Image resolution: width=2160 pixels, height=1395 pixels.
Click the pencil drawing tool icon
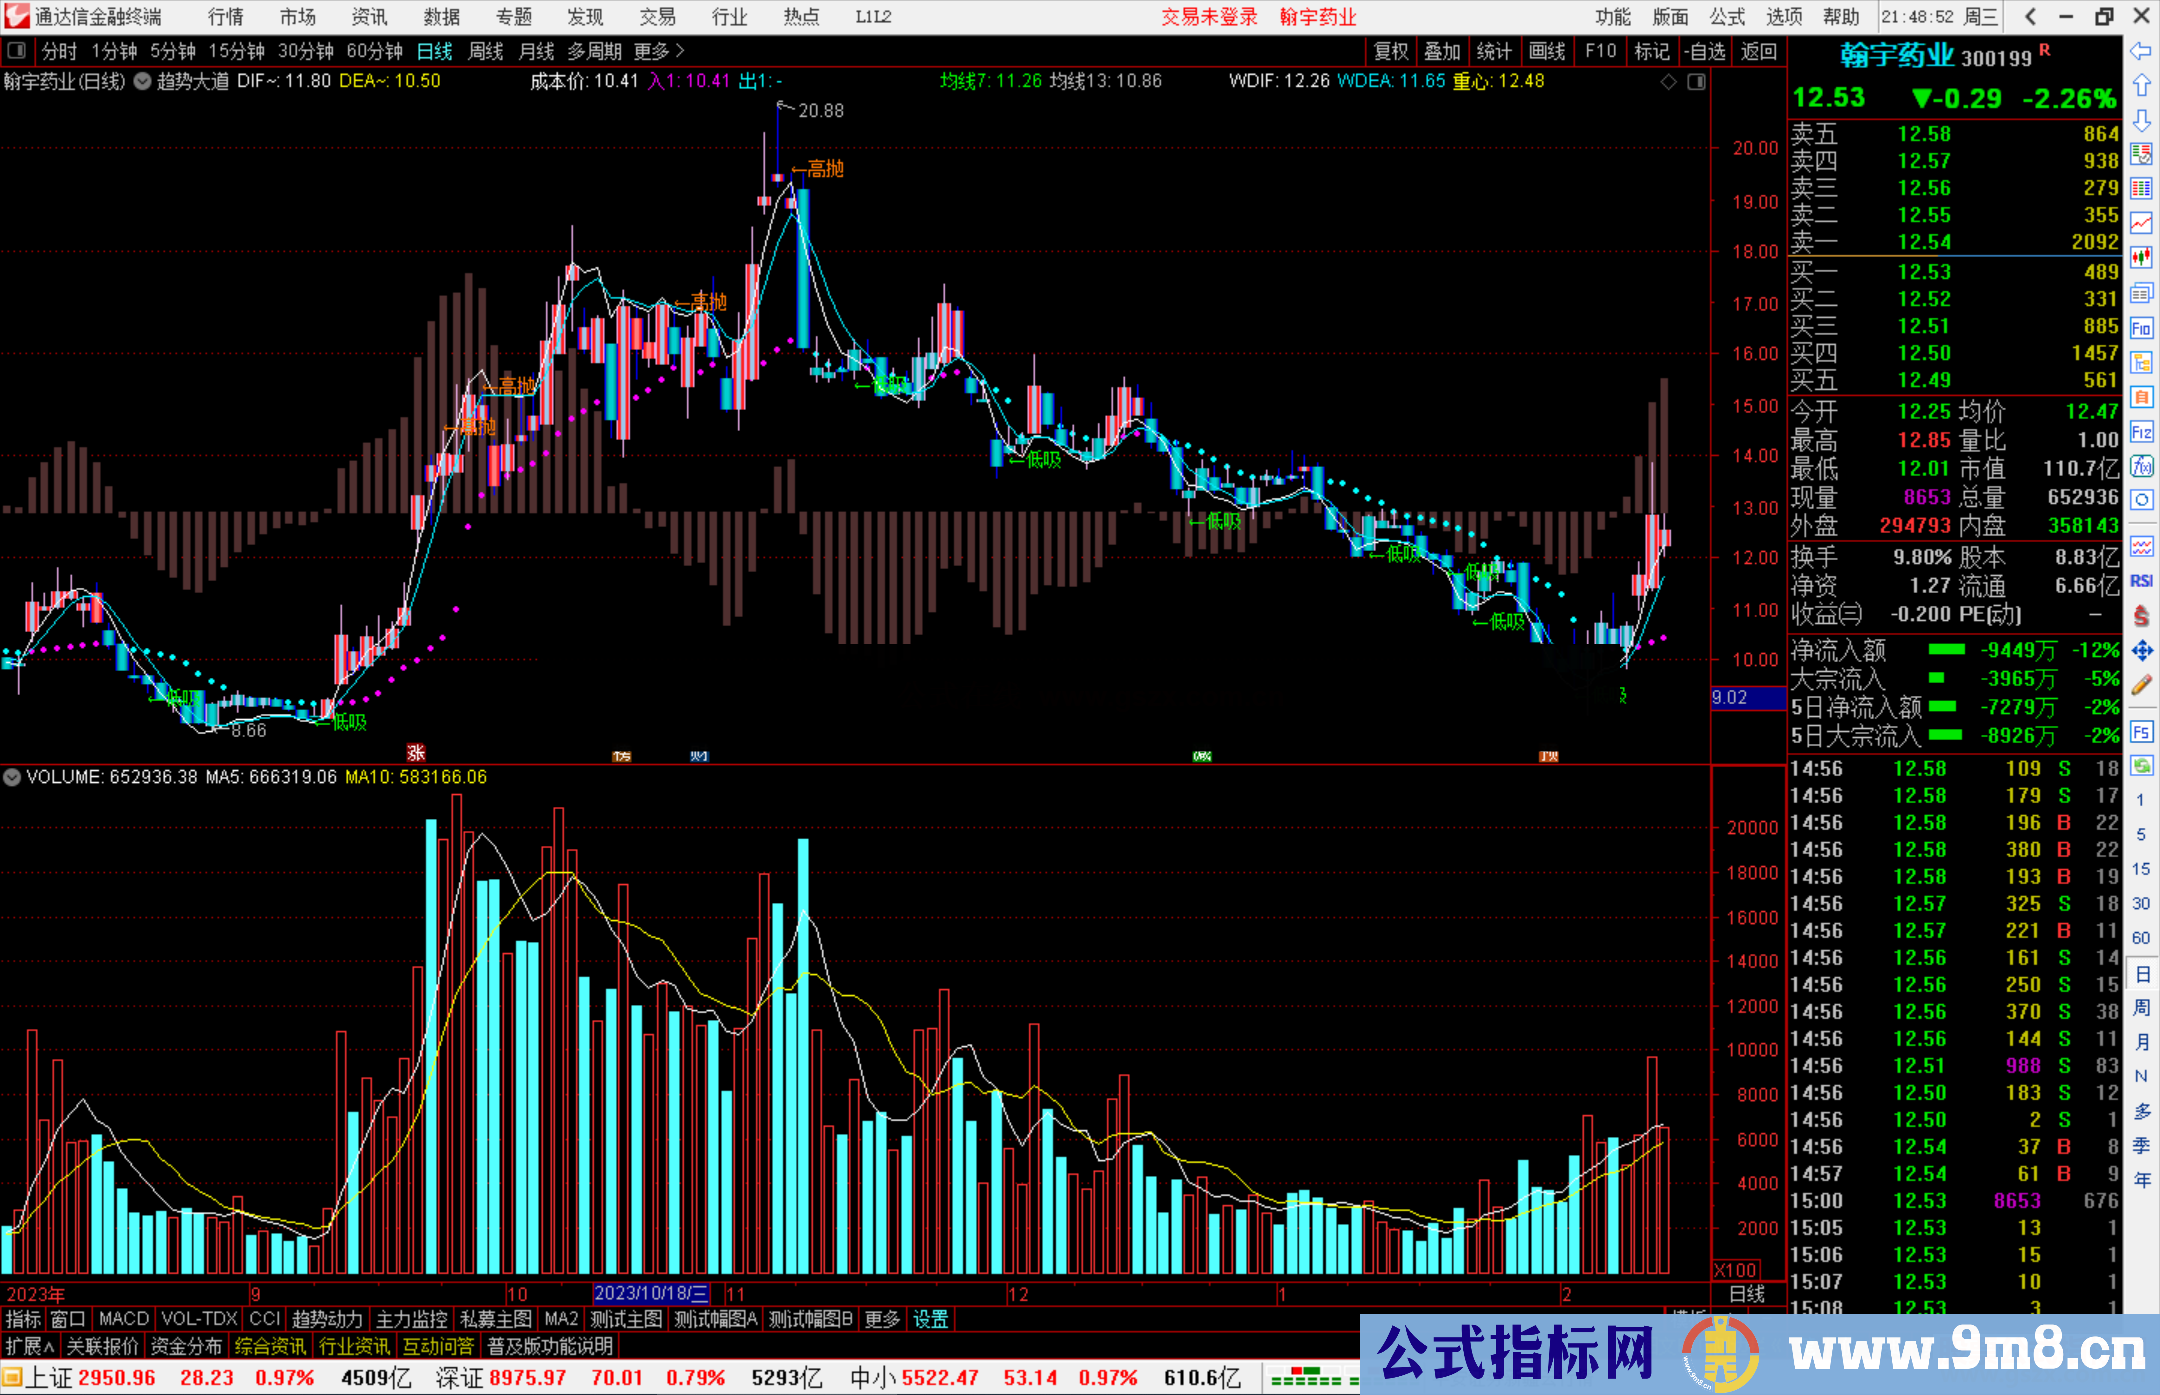(x=2141, y=686)
